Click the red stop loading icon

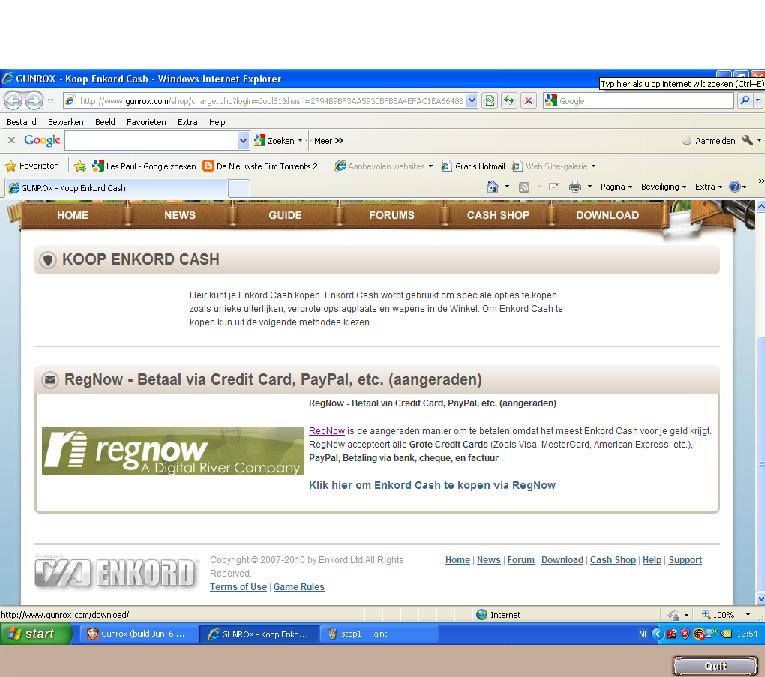pos(528,101)
